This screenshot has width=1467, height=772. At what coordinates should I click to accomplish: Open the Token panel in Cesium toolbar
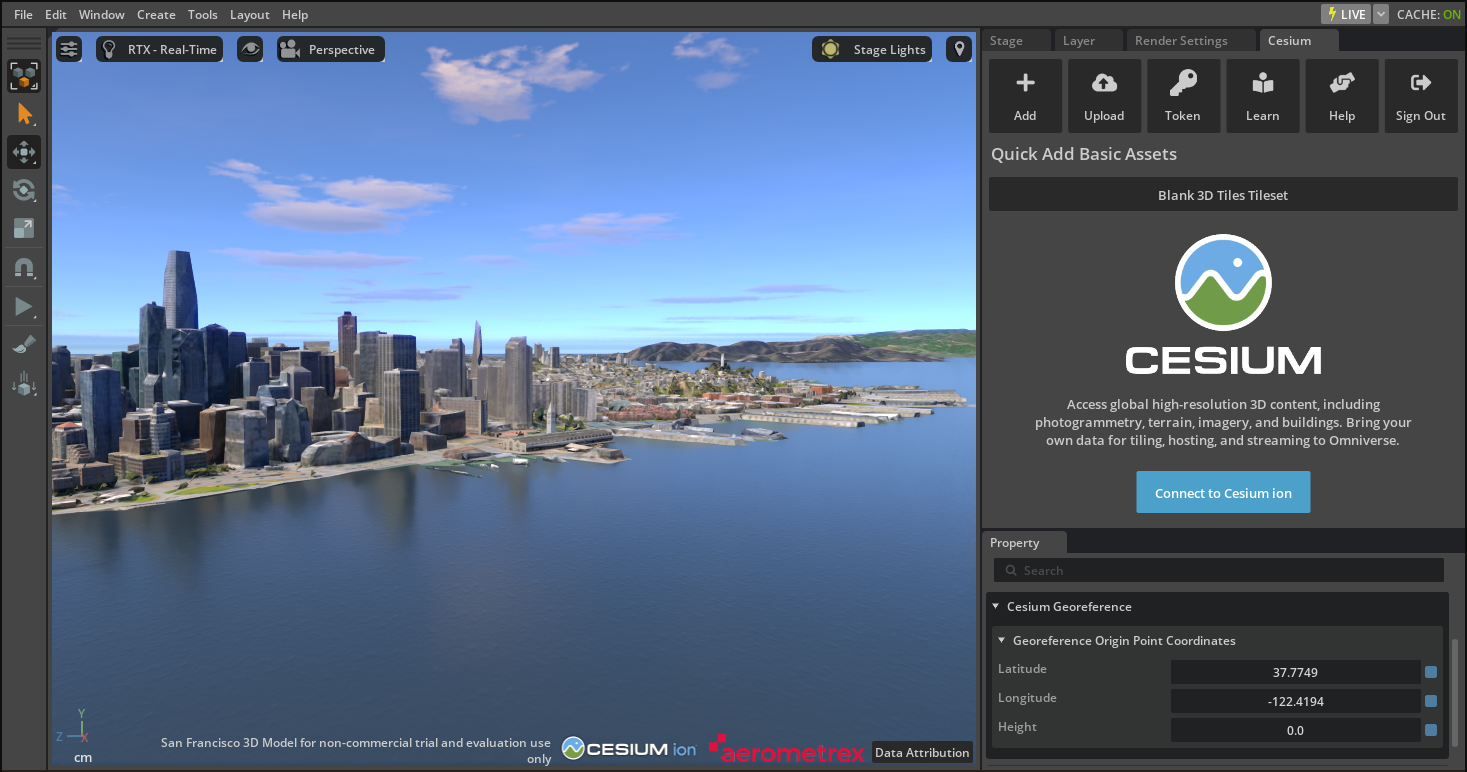click(1183, 95)
